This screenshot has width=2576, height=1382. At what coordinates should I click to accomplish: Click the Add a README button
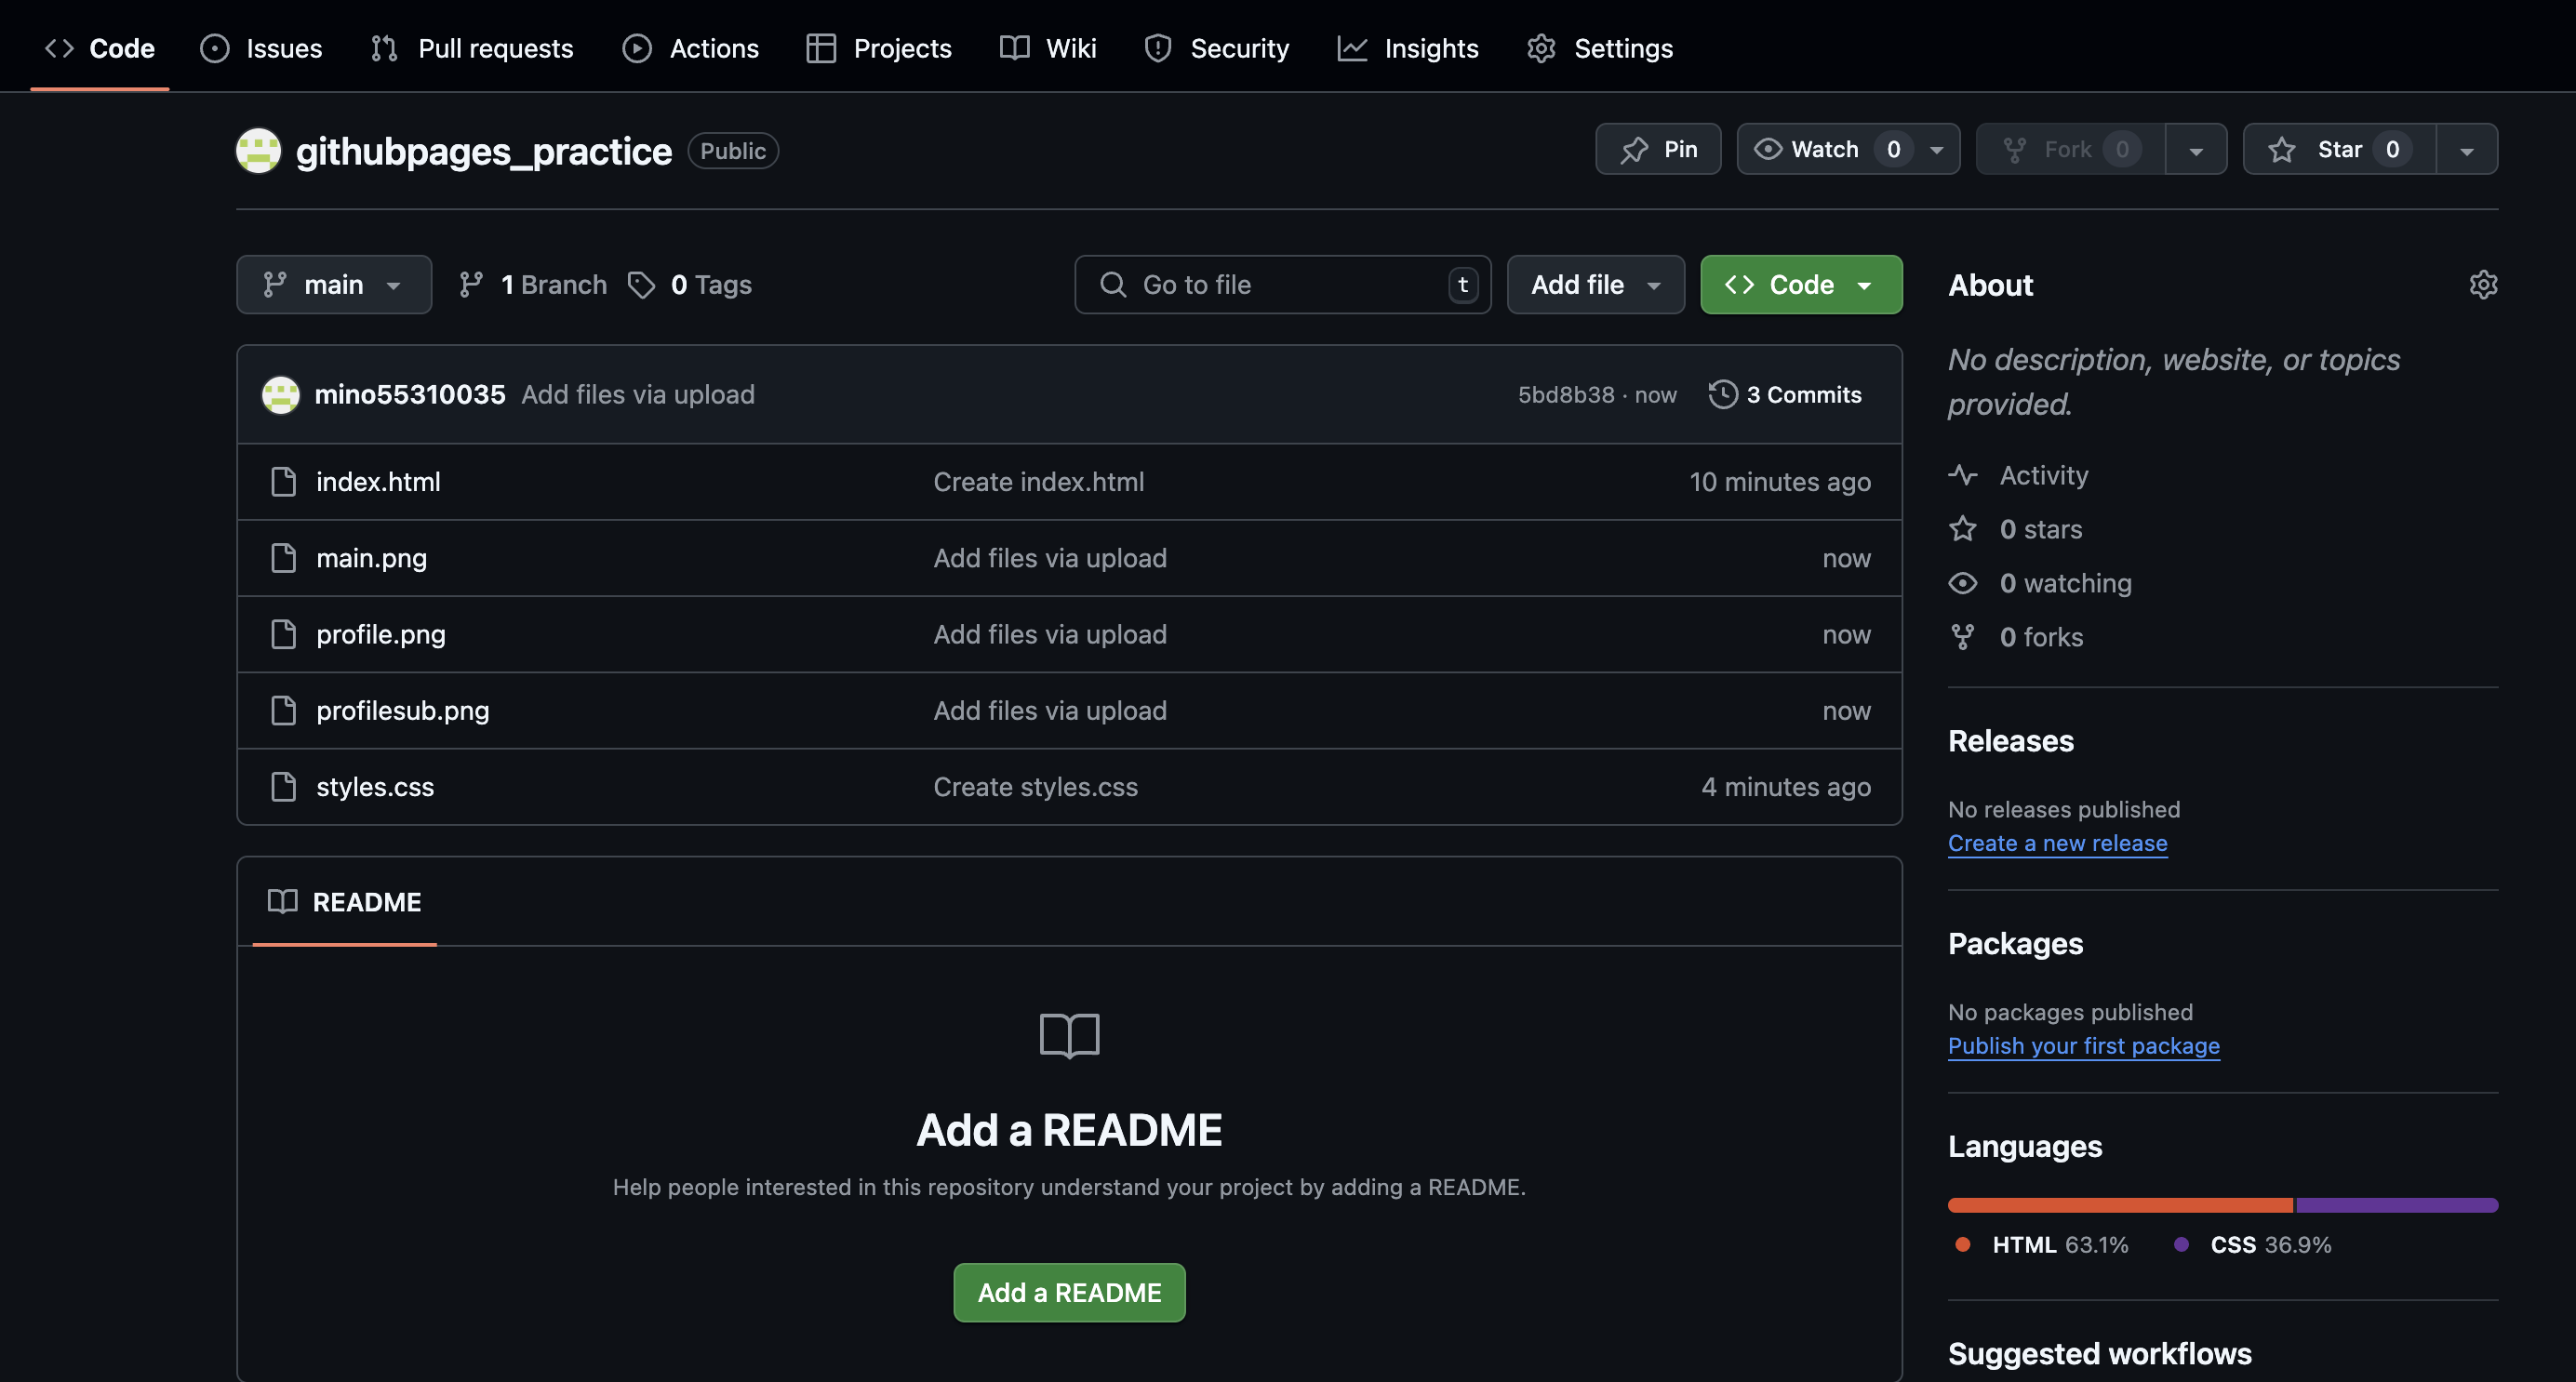[1068, 1291]
